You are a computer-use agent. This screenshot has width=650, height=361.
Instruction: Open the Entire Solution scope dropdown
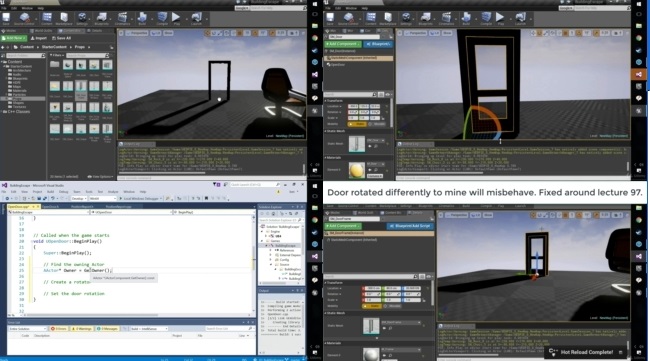(27, 329)
